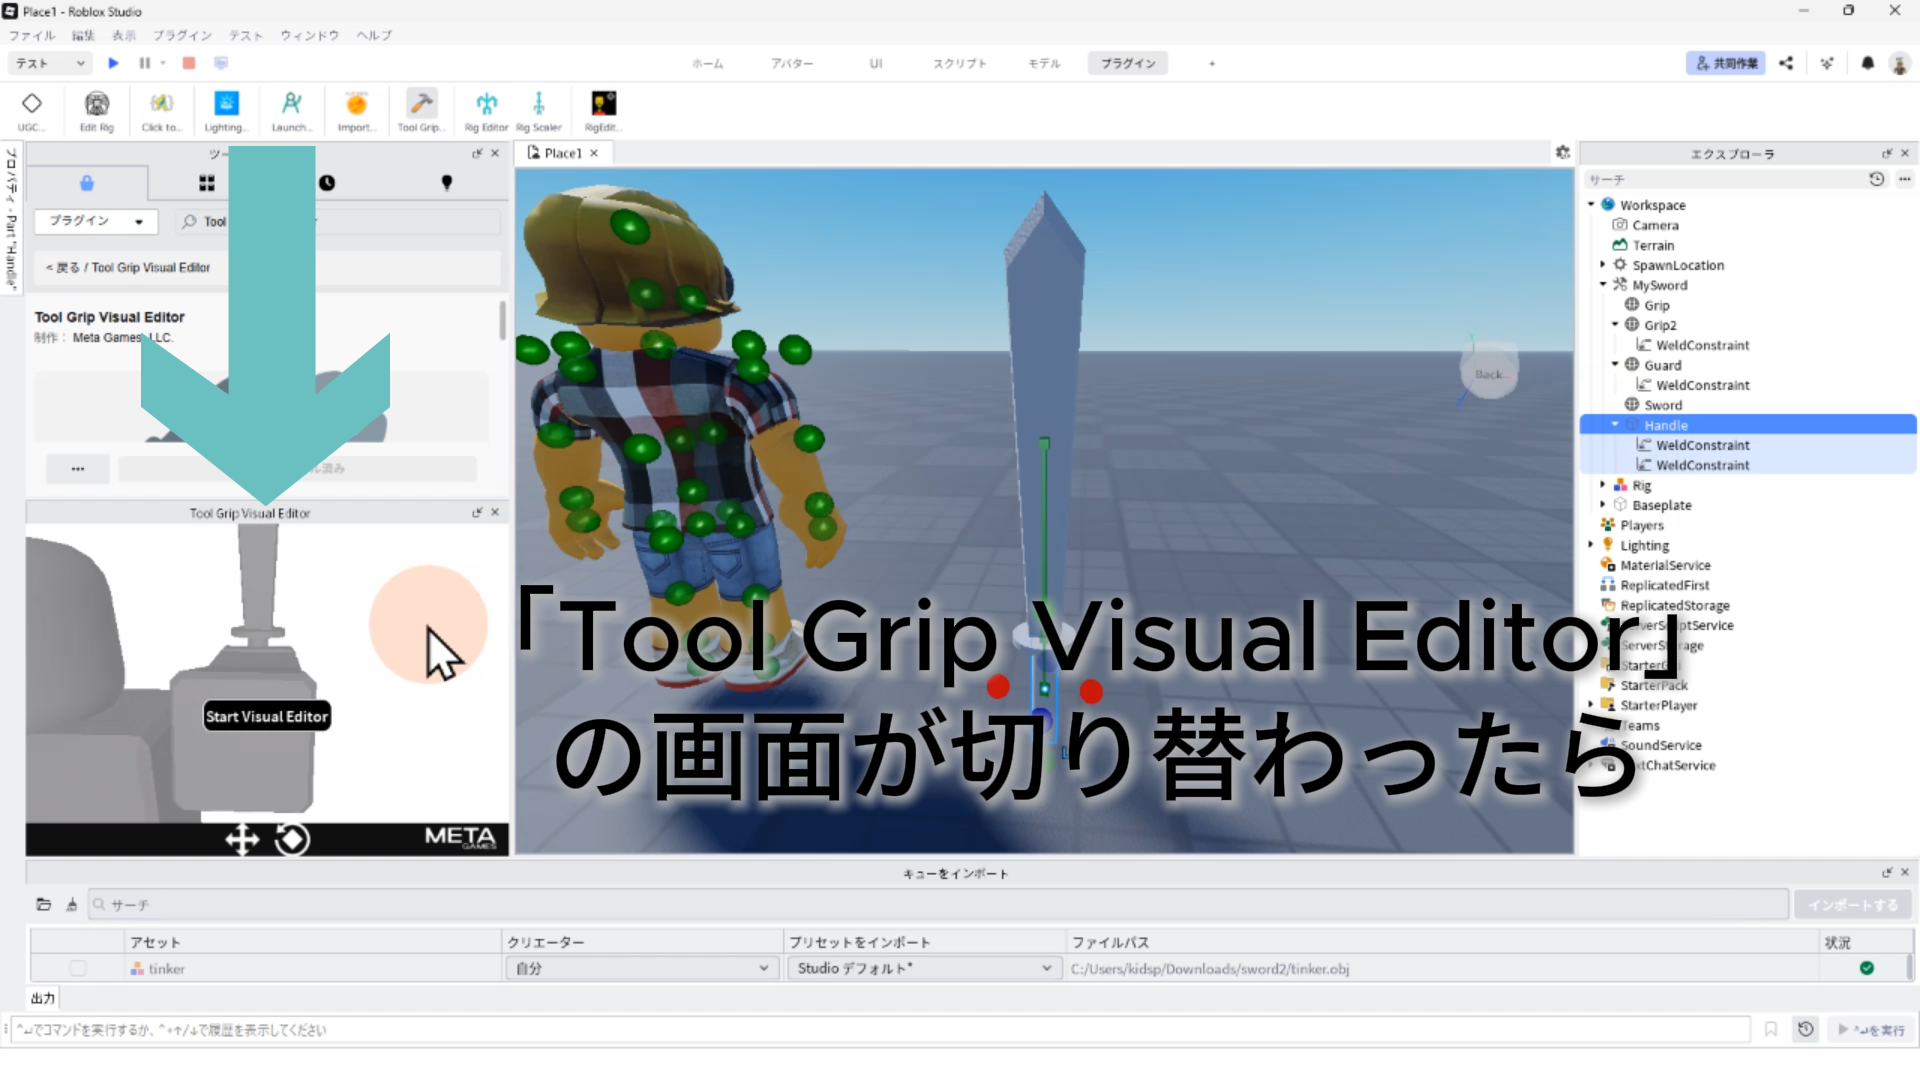
Task: Open the creator dropdown
Action: [x=640, y=968]
